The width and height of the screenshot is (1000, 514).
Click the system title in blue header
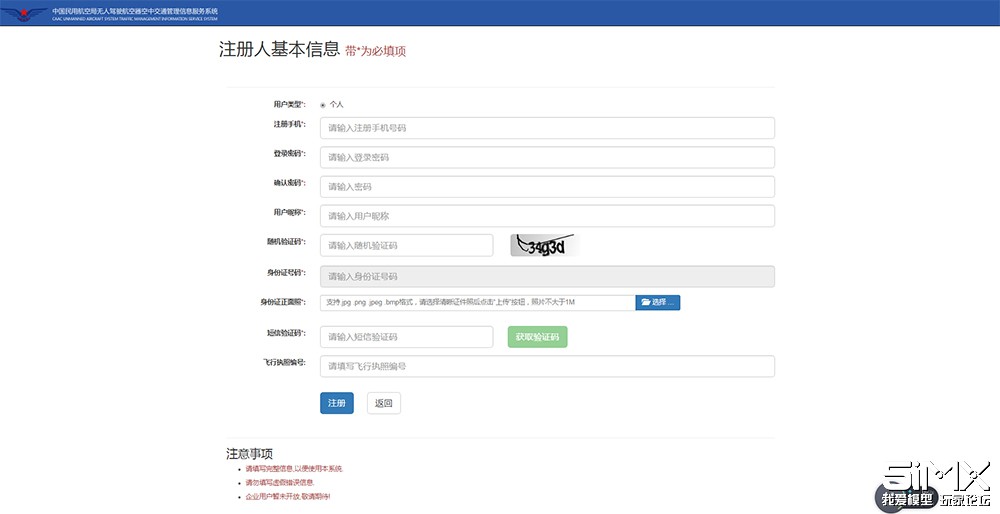135,13
